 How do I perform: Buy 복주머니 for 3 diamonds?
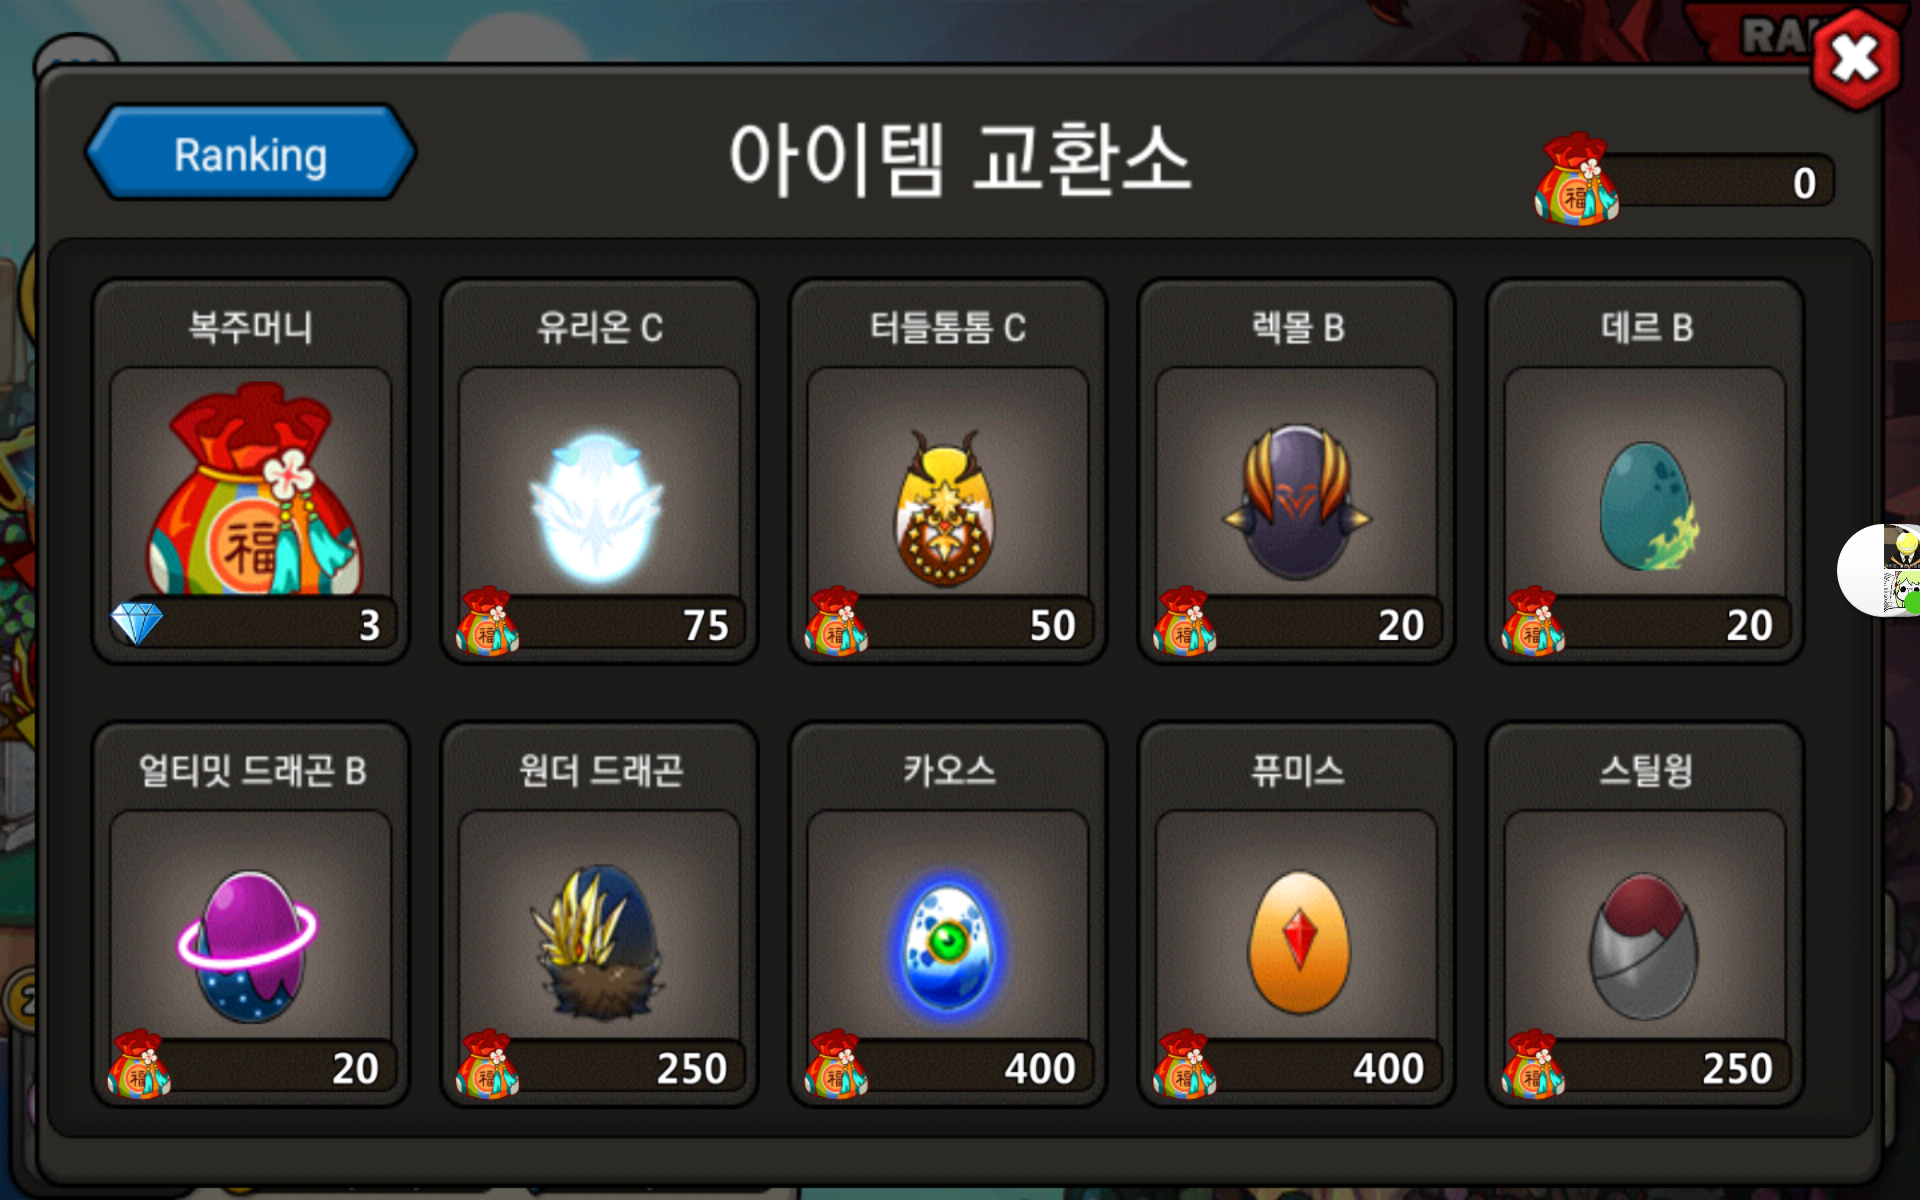(x=253, y=625)
